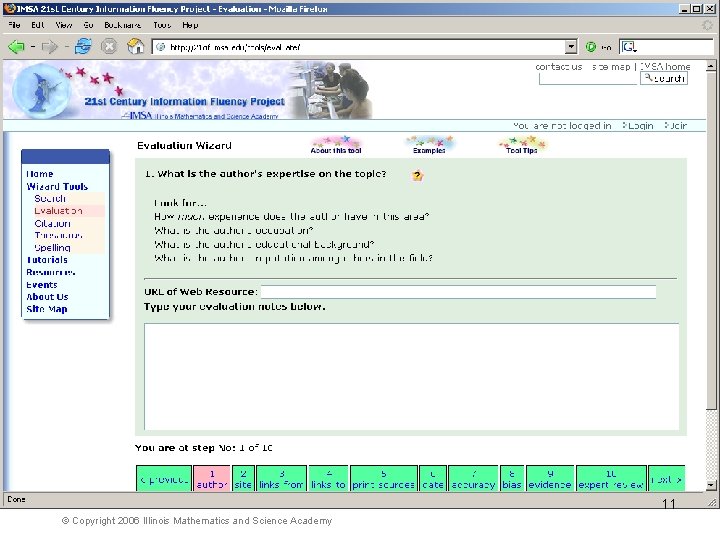The image size is (720, 540).
Task: Click the browser address bar URL
Action: click(359, 47)
